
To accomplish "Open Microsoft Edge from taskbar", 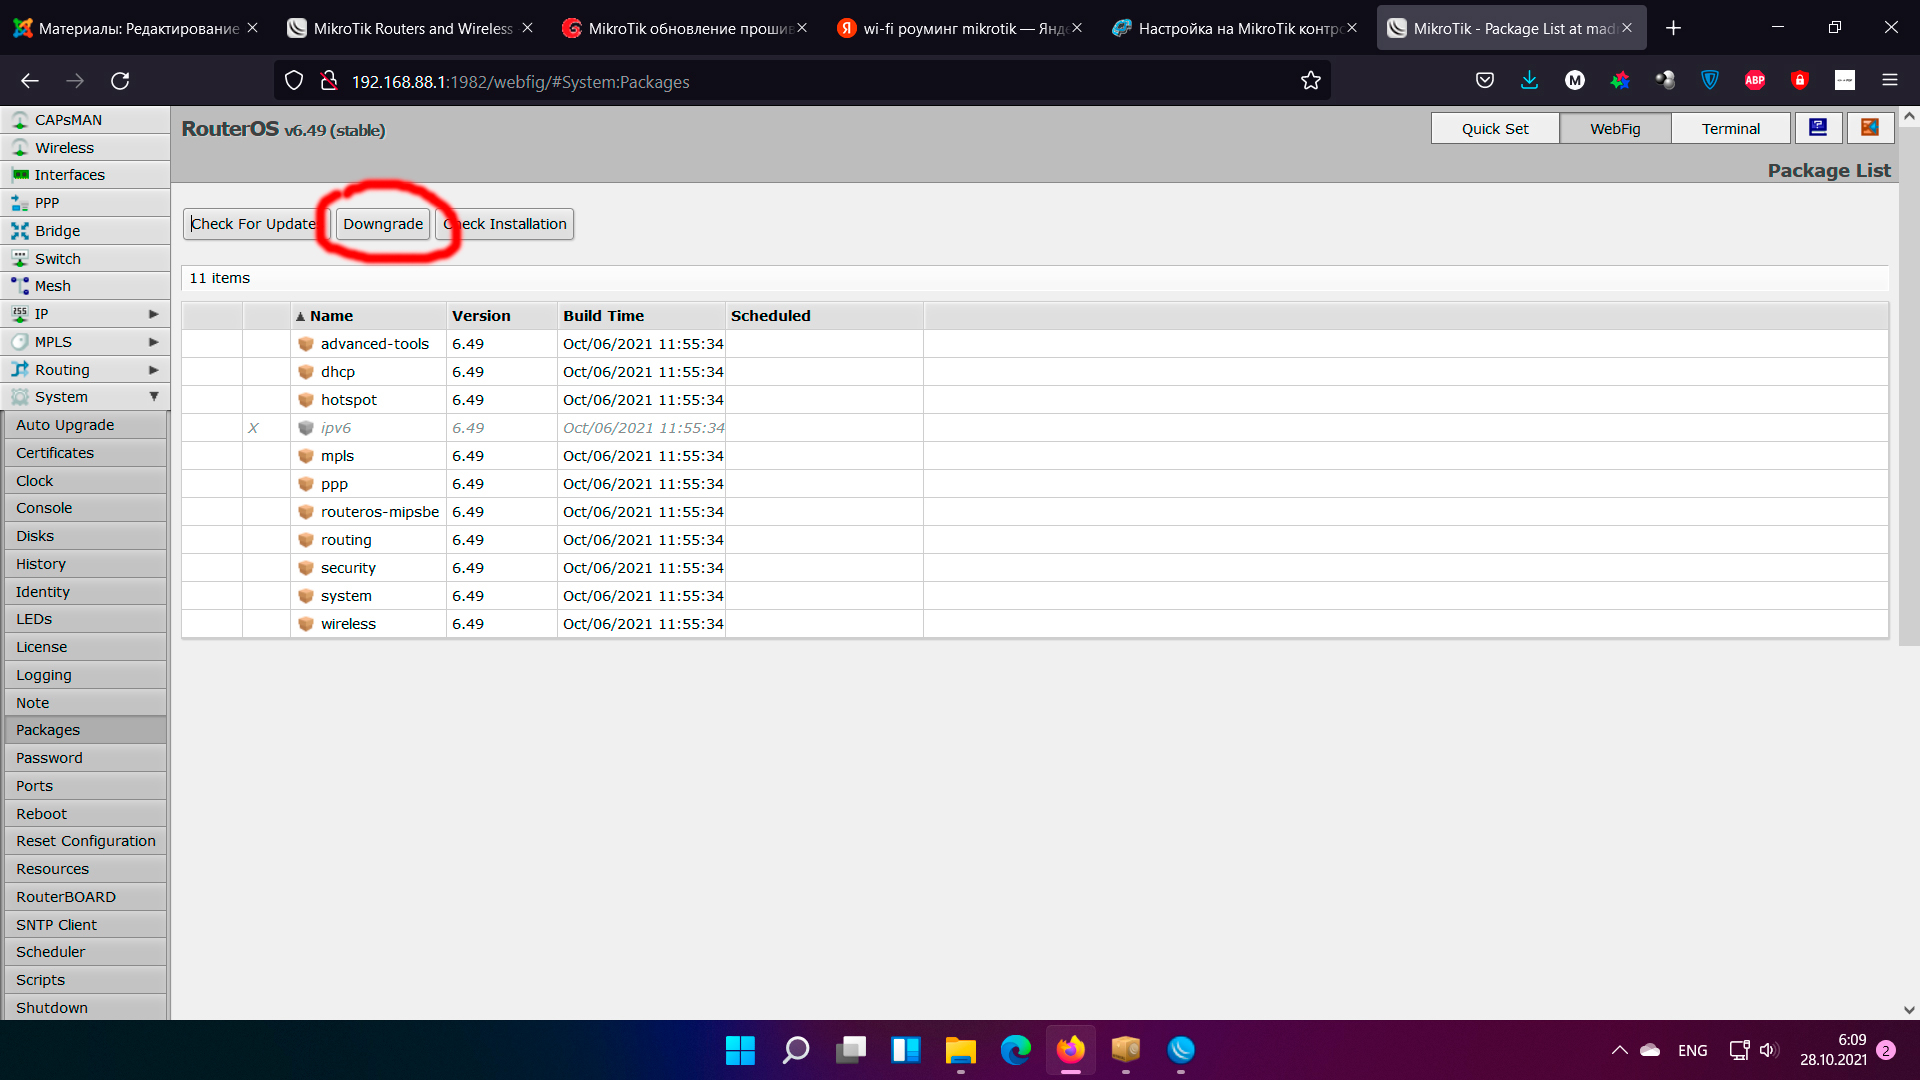I will (x=1016, y=1050).
